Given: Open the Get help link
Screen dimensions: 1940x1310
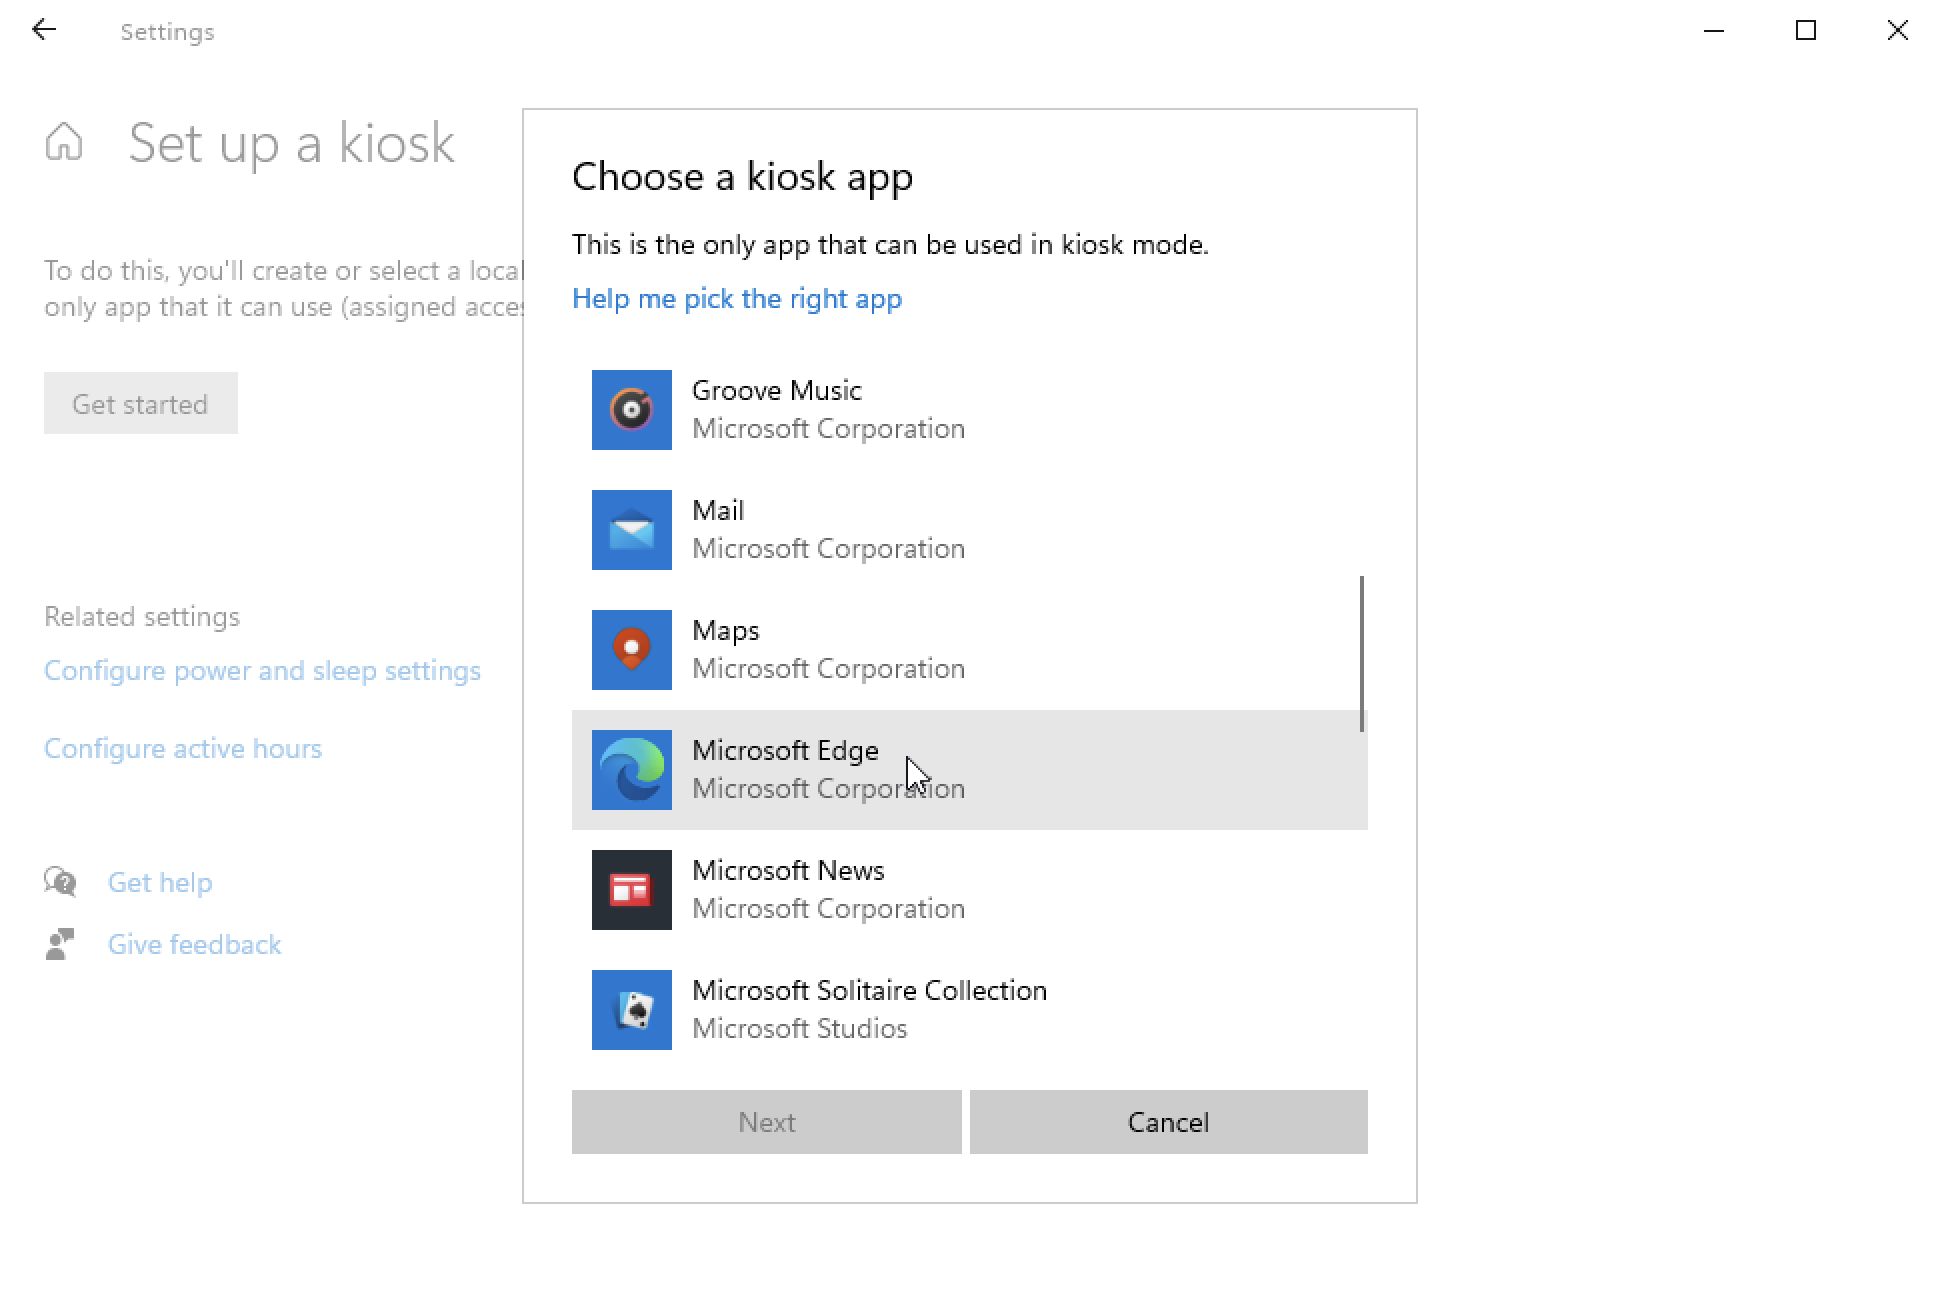Looking at the screenshot, I should [160, 882].
